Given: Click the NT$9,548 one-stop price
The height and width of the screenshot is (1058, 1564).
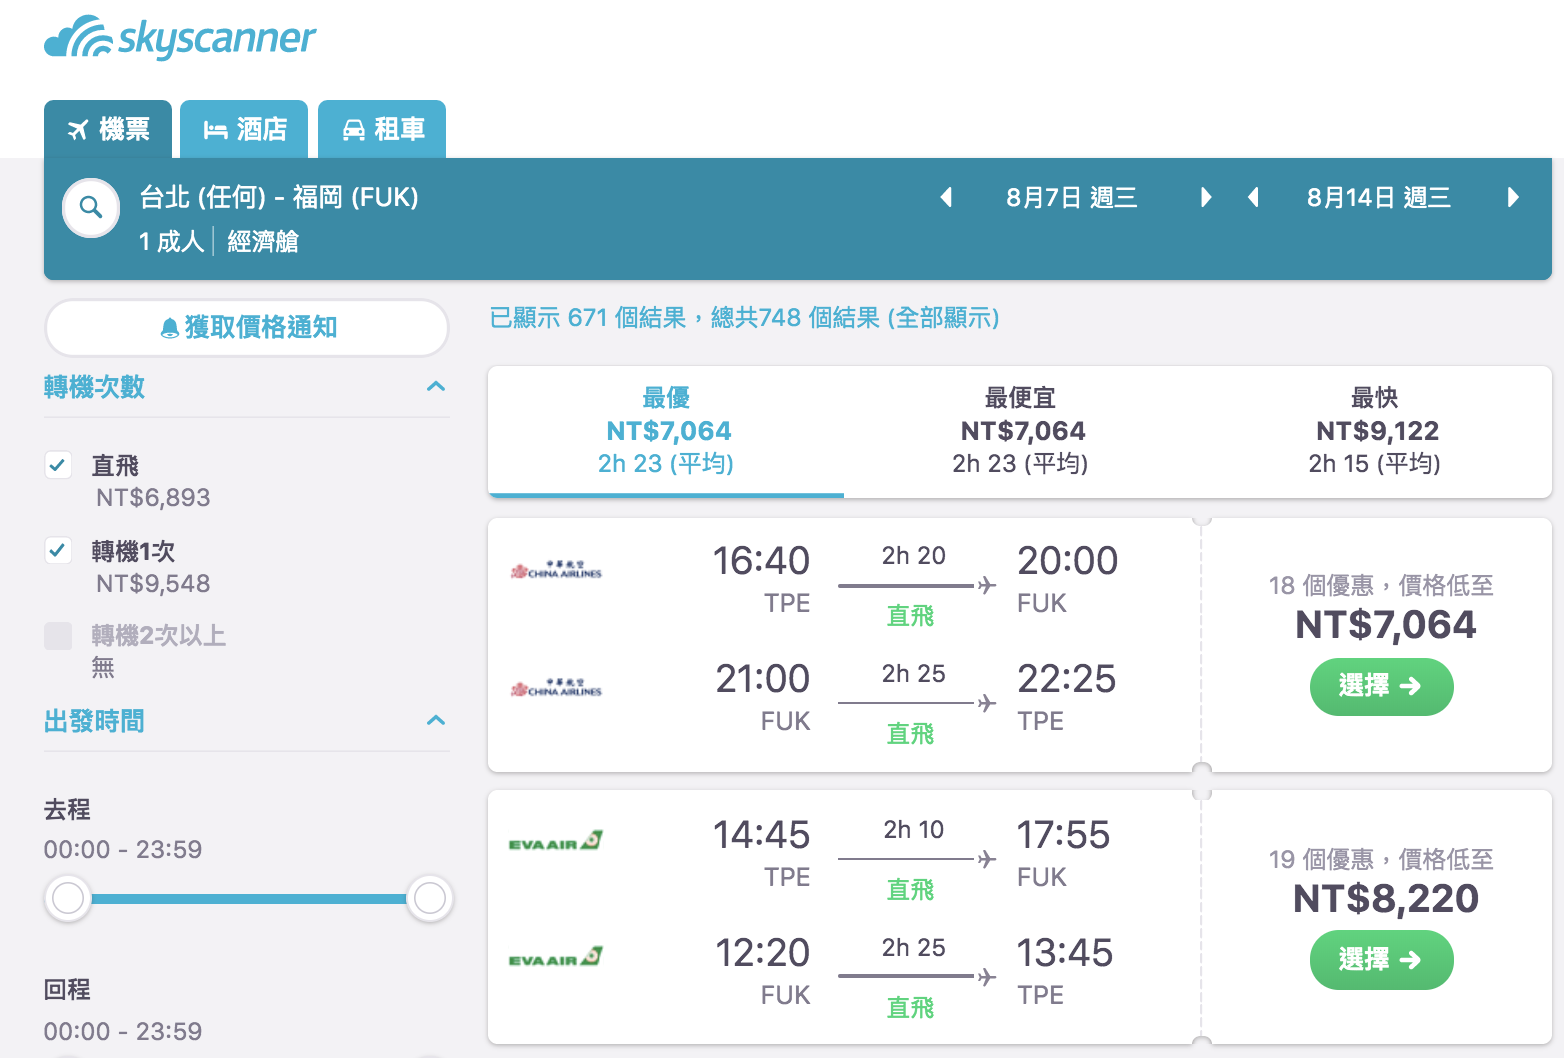Looking at the screenshot, I should [153, 584].
